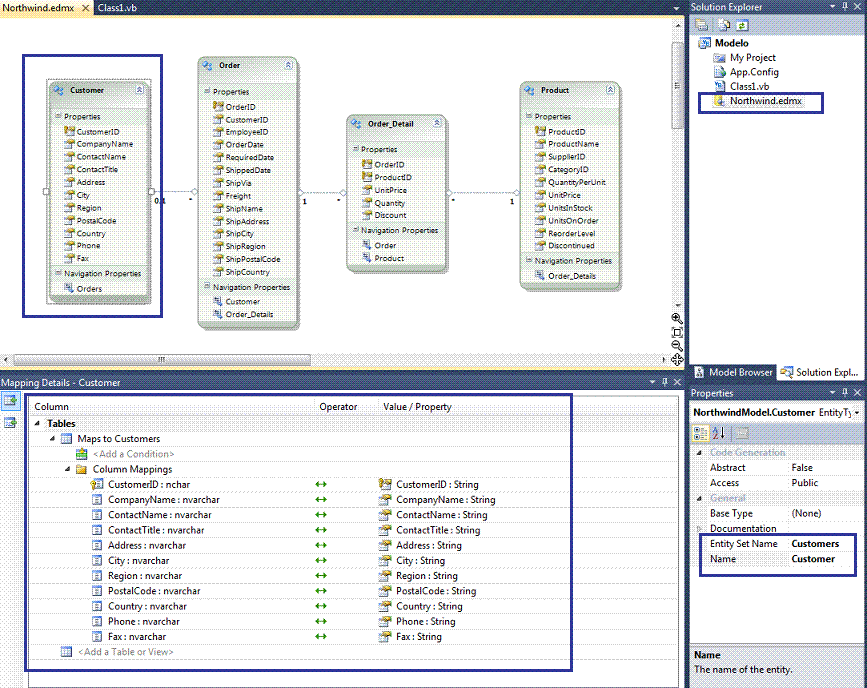Pin toggle for the Mapping Details panel
The width and height of the screenshot is (867, 688).
point(664,382)
